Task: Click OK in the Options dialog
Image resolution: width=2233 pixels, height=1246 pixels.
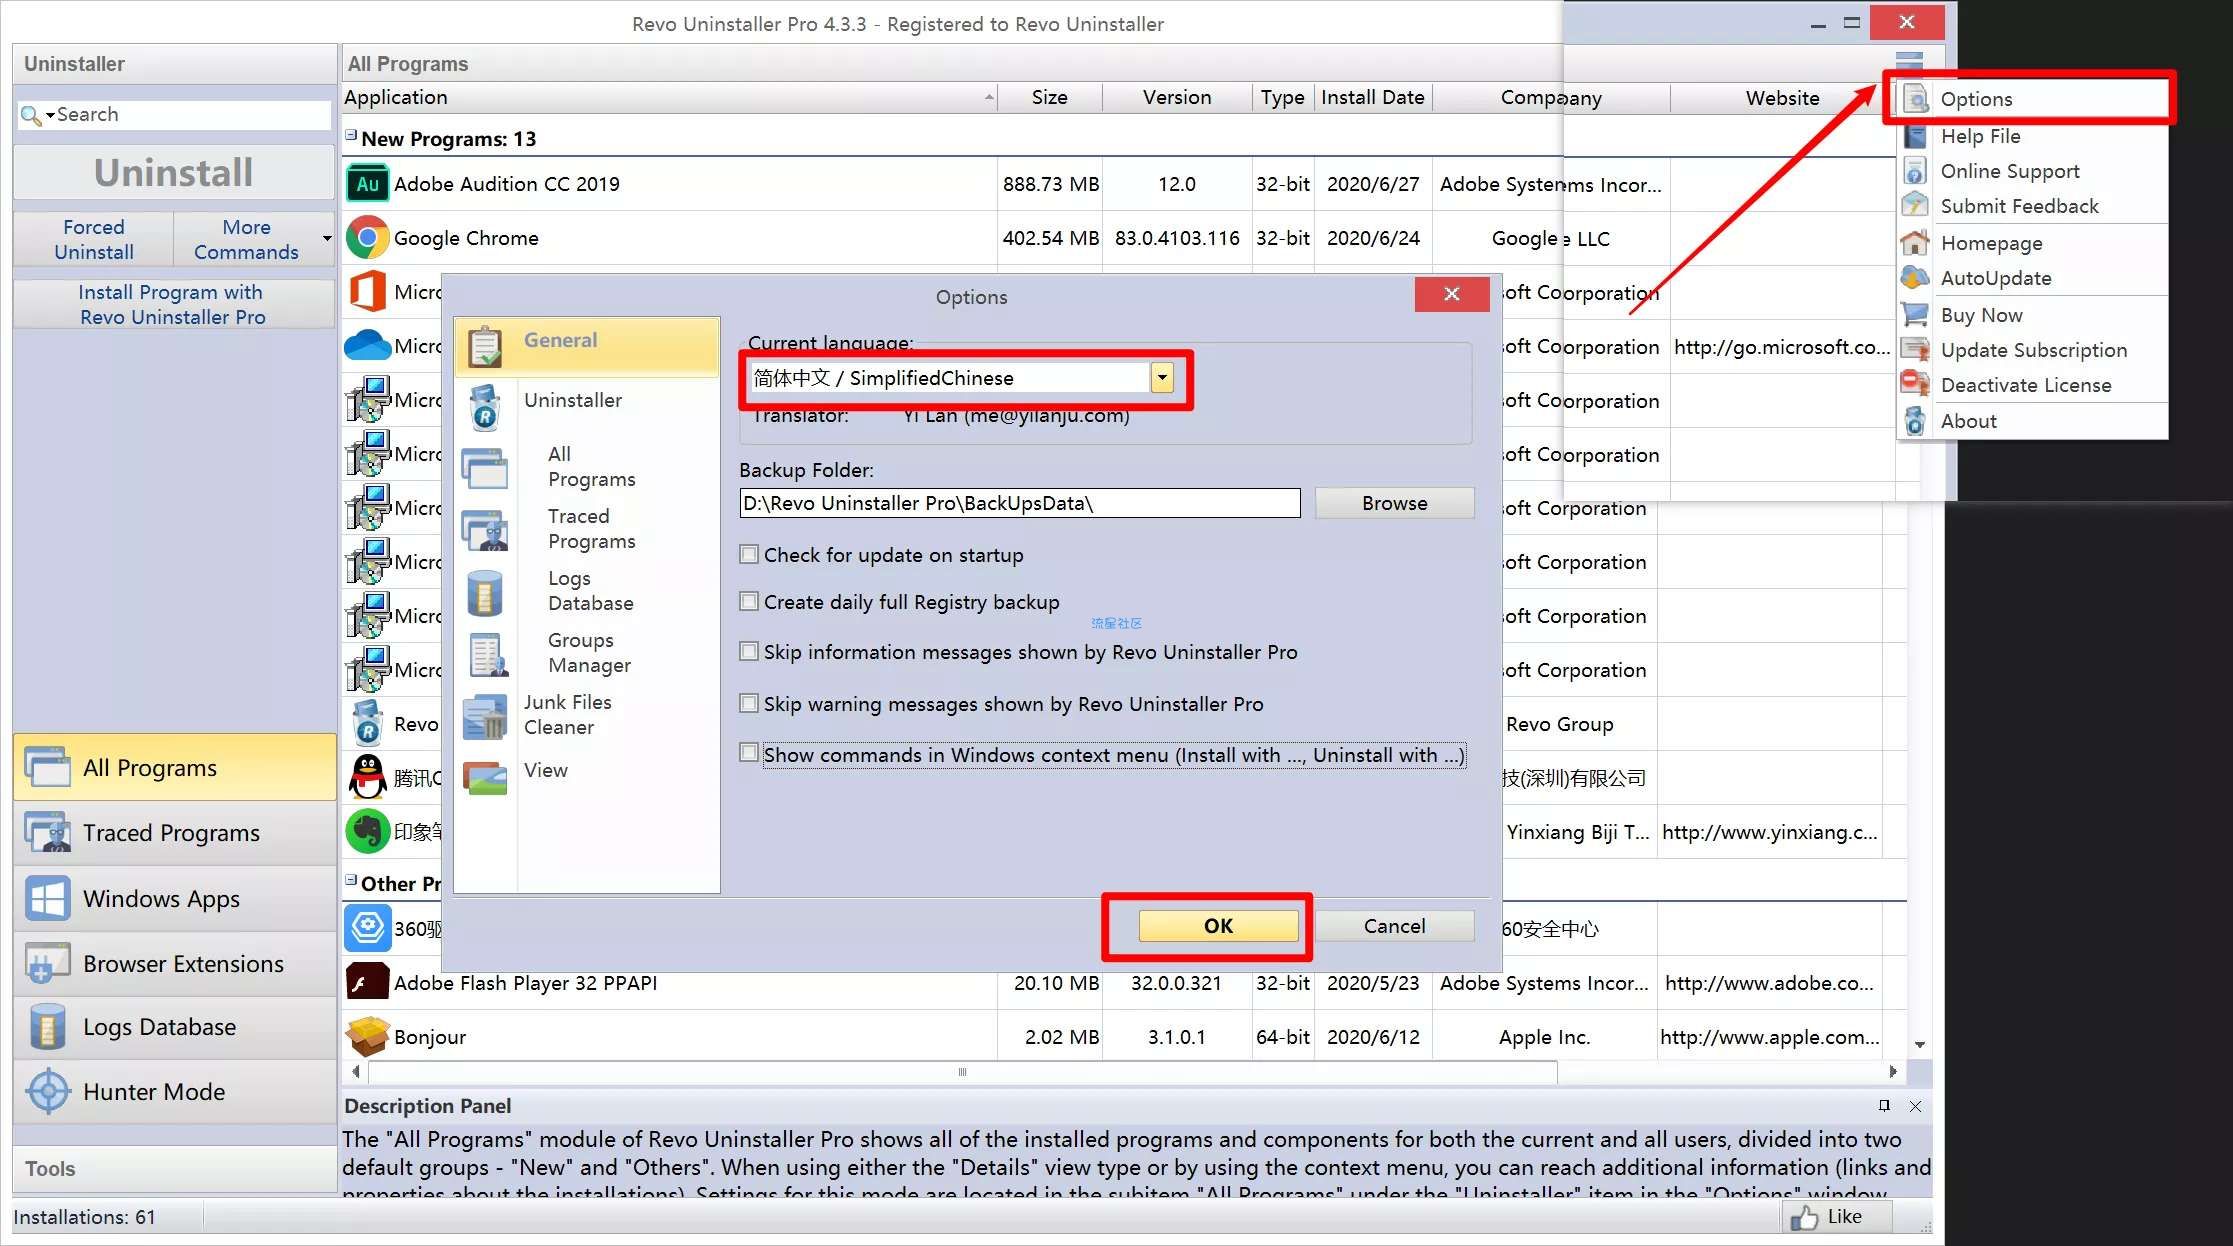Action: 1218,926
